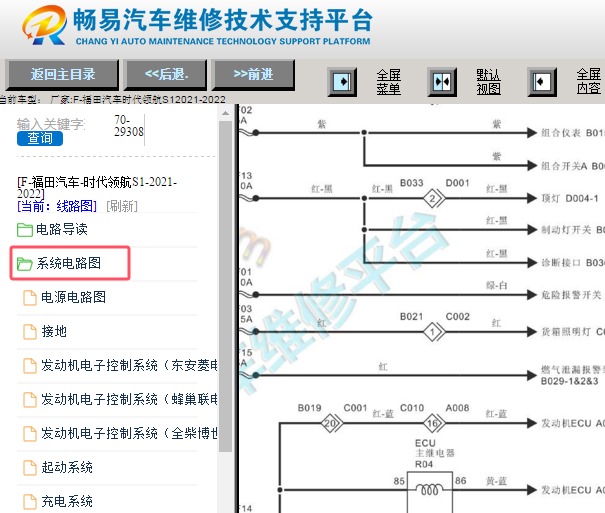Click the 顶灯 D004-1 label in diagram
This screenshot has width=605, height=513.
(570, 199)
